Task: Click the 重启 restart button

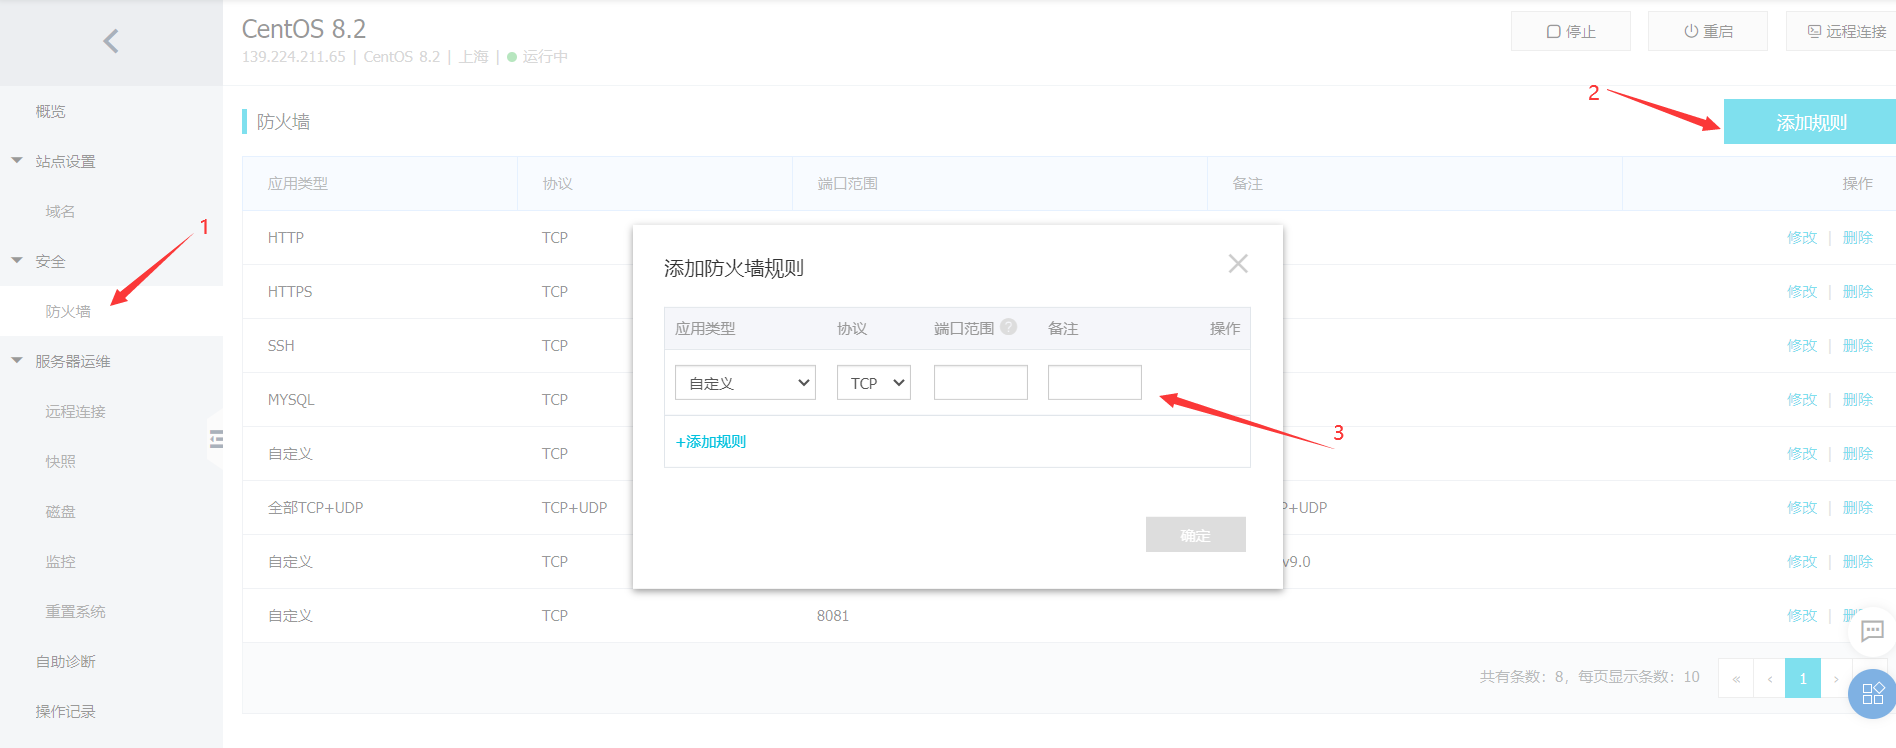Action: pos(1707,32)
